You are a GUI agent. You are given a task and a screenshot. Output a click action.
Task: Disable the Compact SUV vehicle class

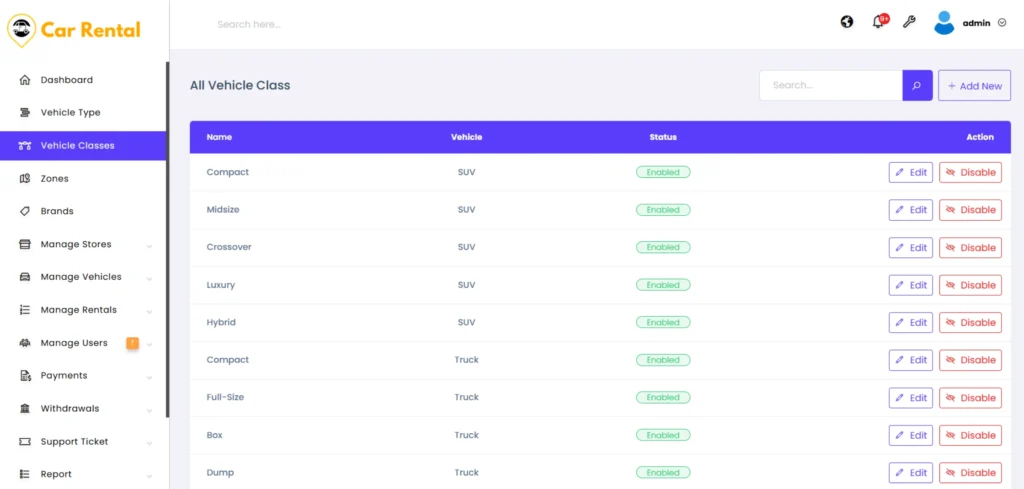pos(970,173)
